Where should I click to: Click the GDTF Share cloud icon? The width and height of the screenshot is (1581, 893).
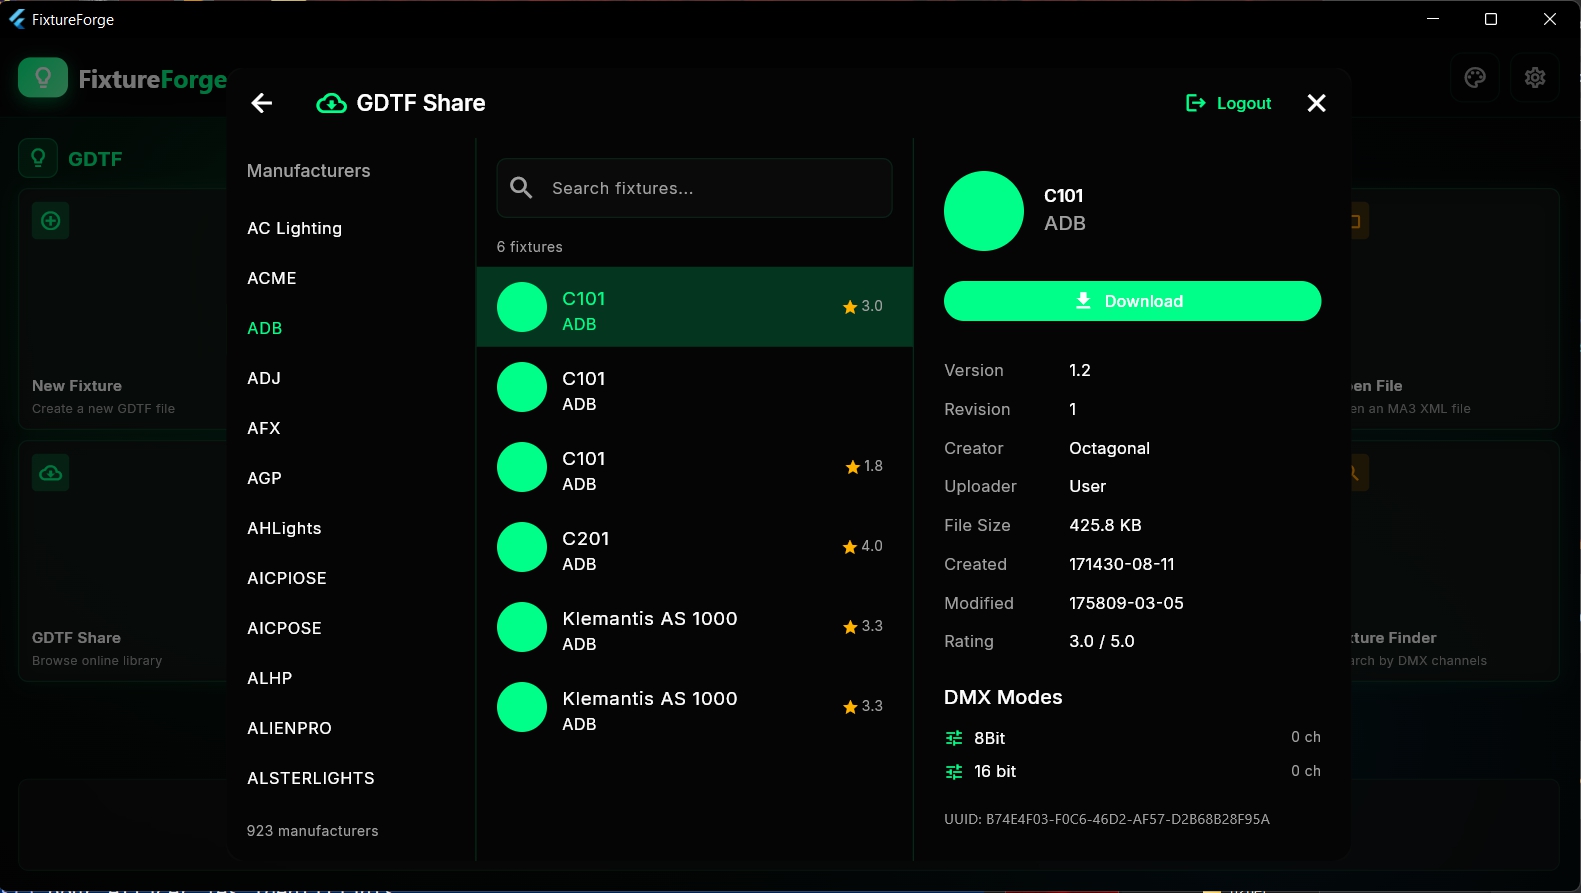point(331,103)
